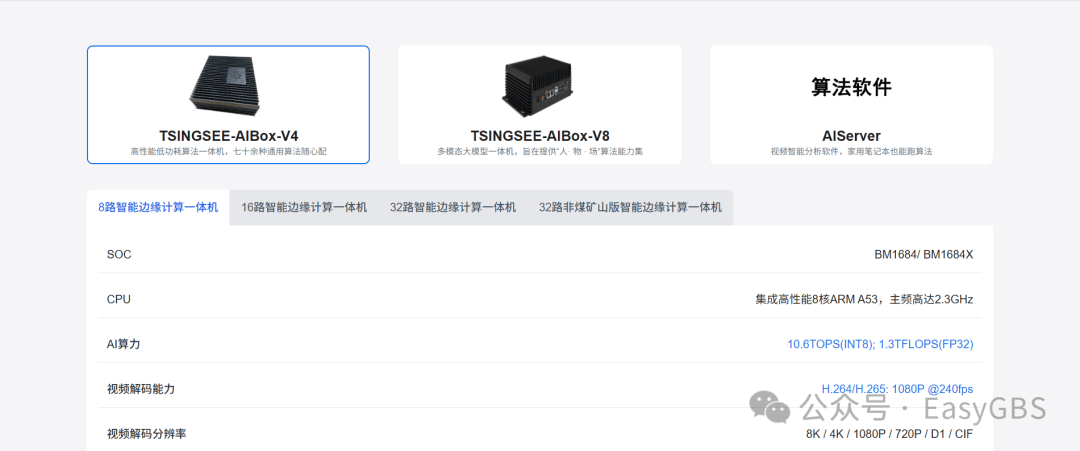This screenshot has width=1080, height=451.
Task: Switch to 32路智能边缘计算一体机 tab
Action: pos(453,207)
